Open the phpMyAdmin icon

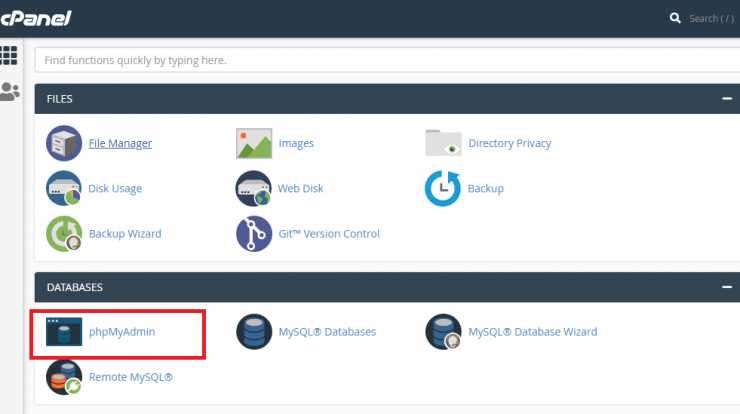(x=64, y=332)
